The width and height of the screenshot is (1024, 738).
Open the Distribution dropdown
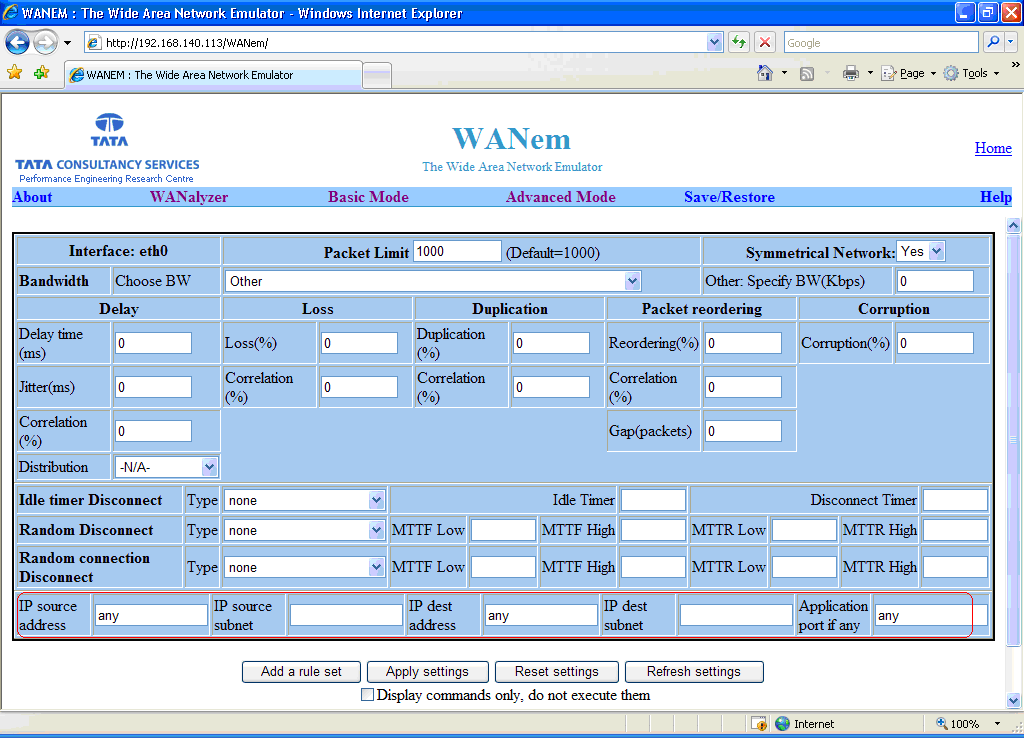(x=166, y=467)
